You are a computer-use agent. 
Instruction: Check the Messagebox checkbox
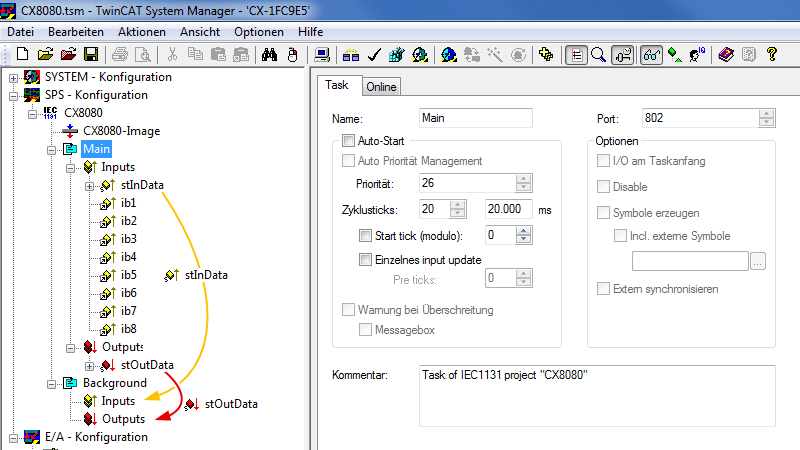click(x=365, y=330)
